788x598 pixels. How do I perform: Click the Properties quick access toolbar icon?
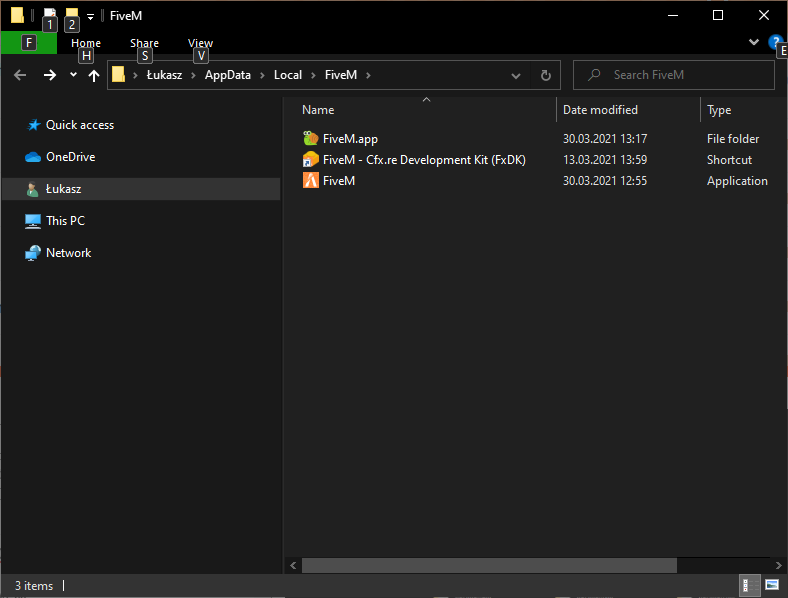50,14
